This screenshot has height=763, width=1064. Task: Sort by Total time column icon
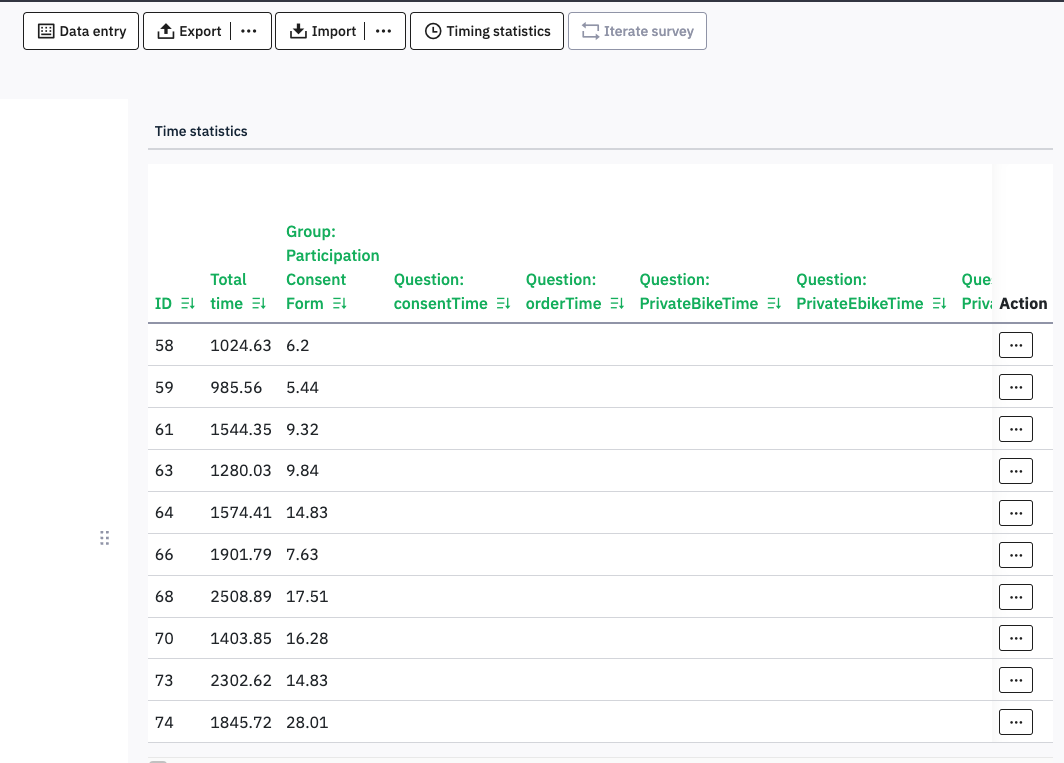pos(259,304)
